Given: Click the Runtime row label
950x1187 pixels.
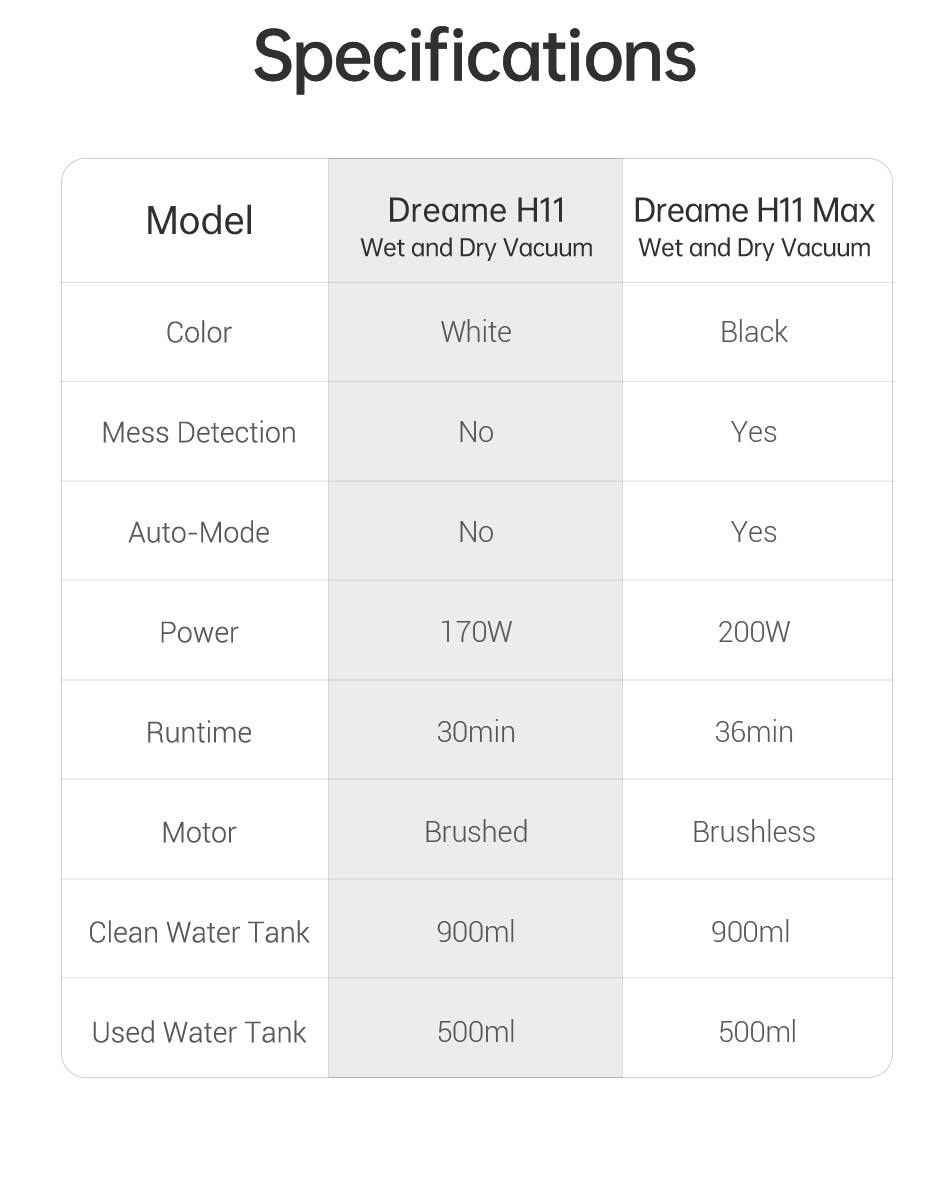Looking at the screenshot, I should click(x=199, y=732).
